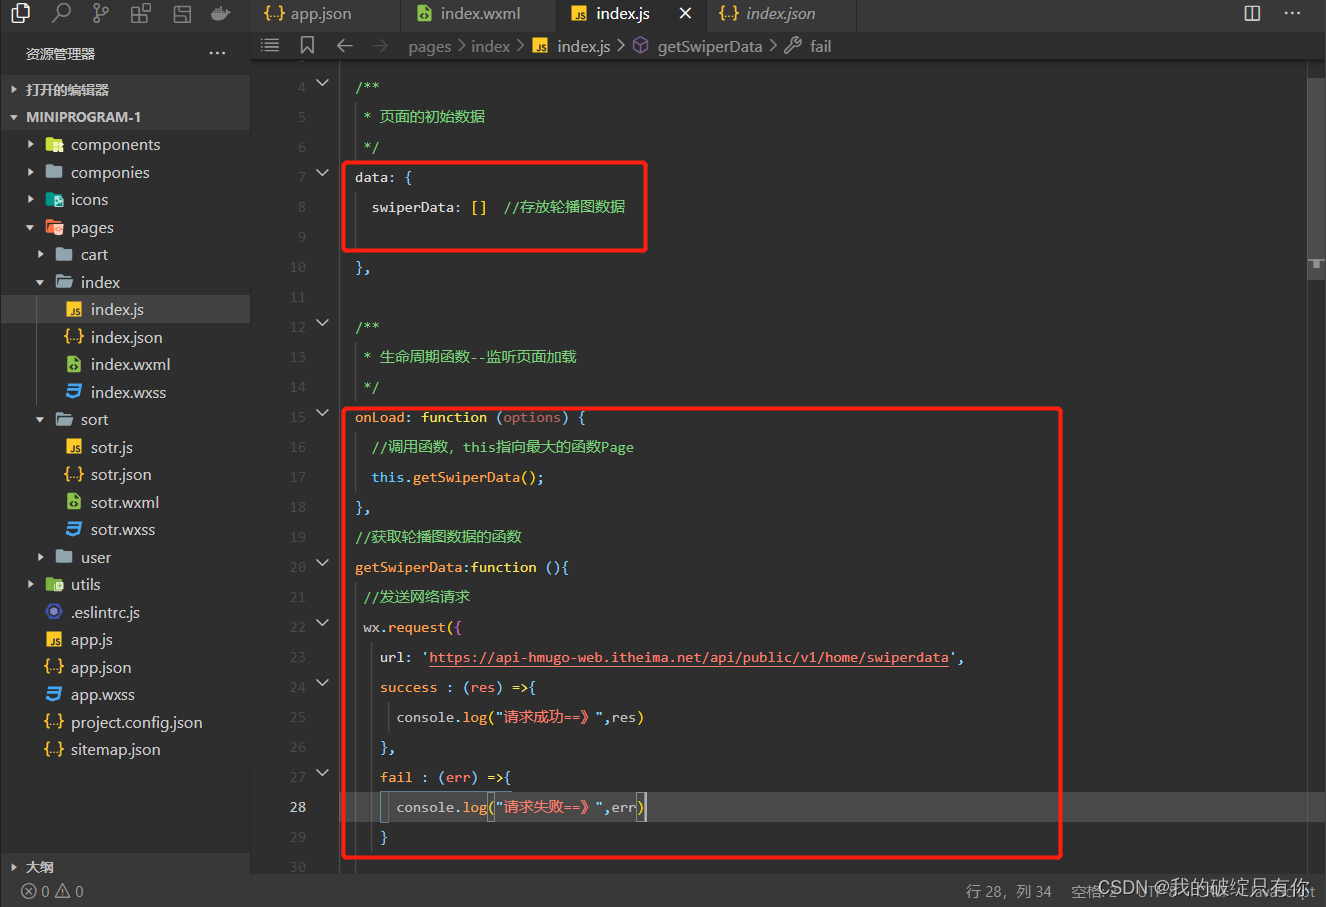Viewport: 1326px width, 907px height.
Task: Open project.config.json file
Action: click(125, 722)
